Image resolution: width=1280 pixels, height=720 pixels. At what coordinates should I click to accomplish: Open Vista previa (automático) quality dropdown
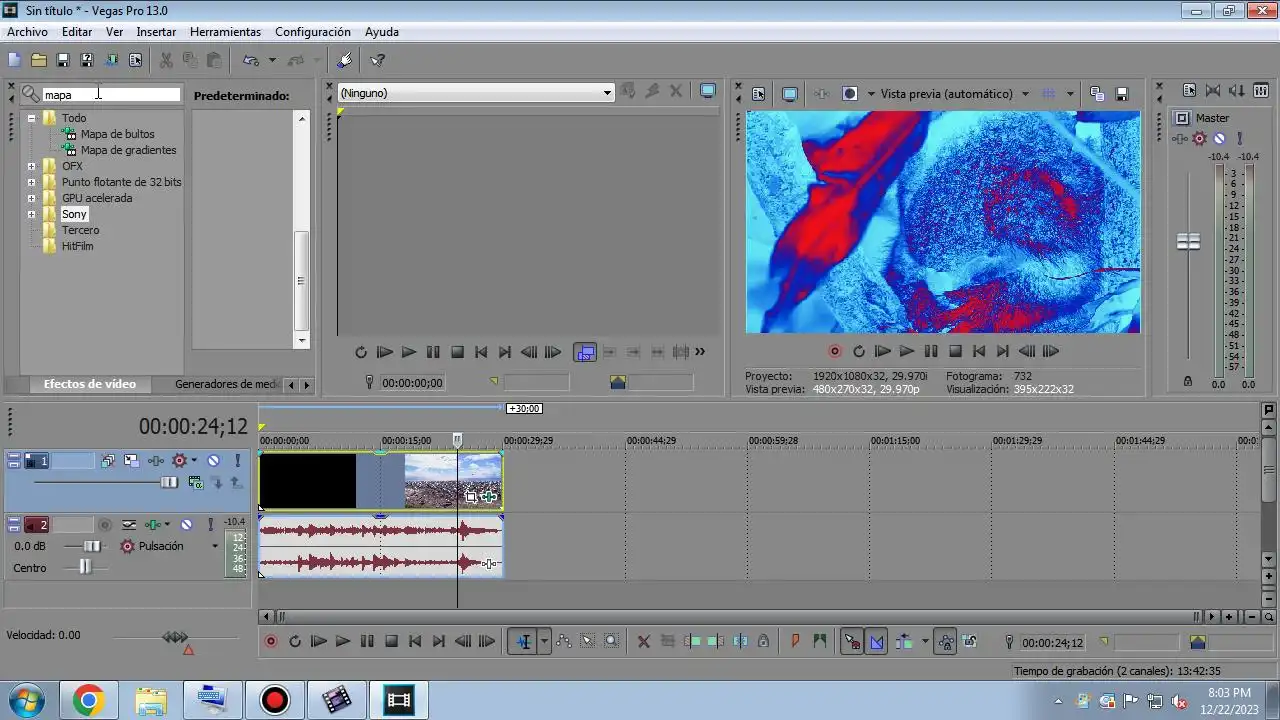[x=1025, y=94]
